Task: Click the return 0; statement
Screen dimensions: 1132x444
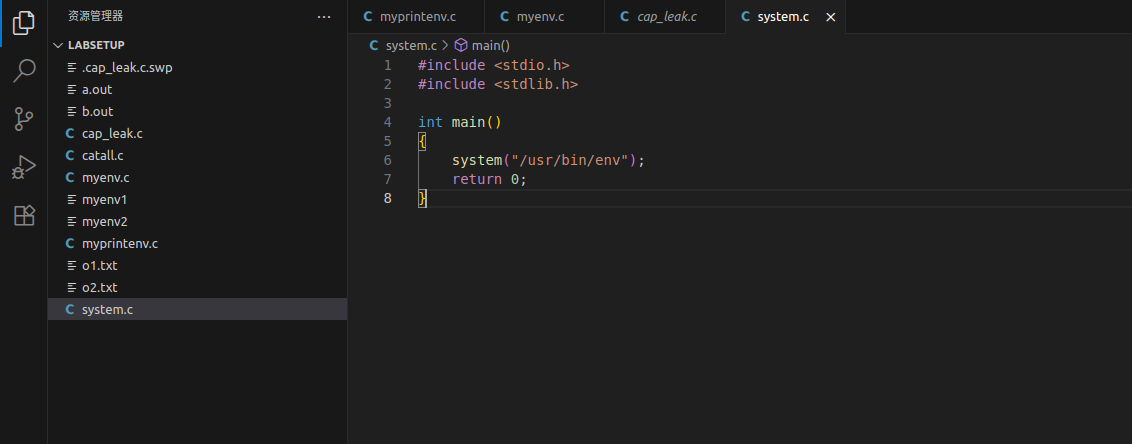Action: [490, 178]
